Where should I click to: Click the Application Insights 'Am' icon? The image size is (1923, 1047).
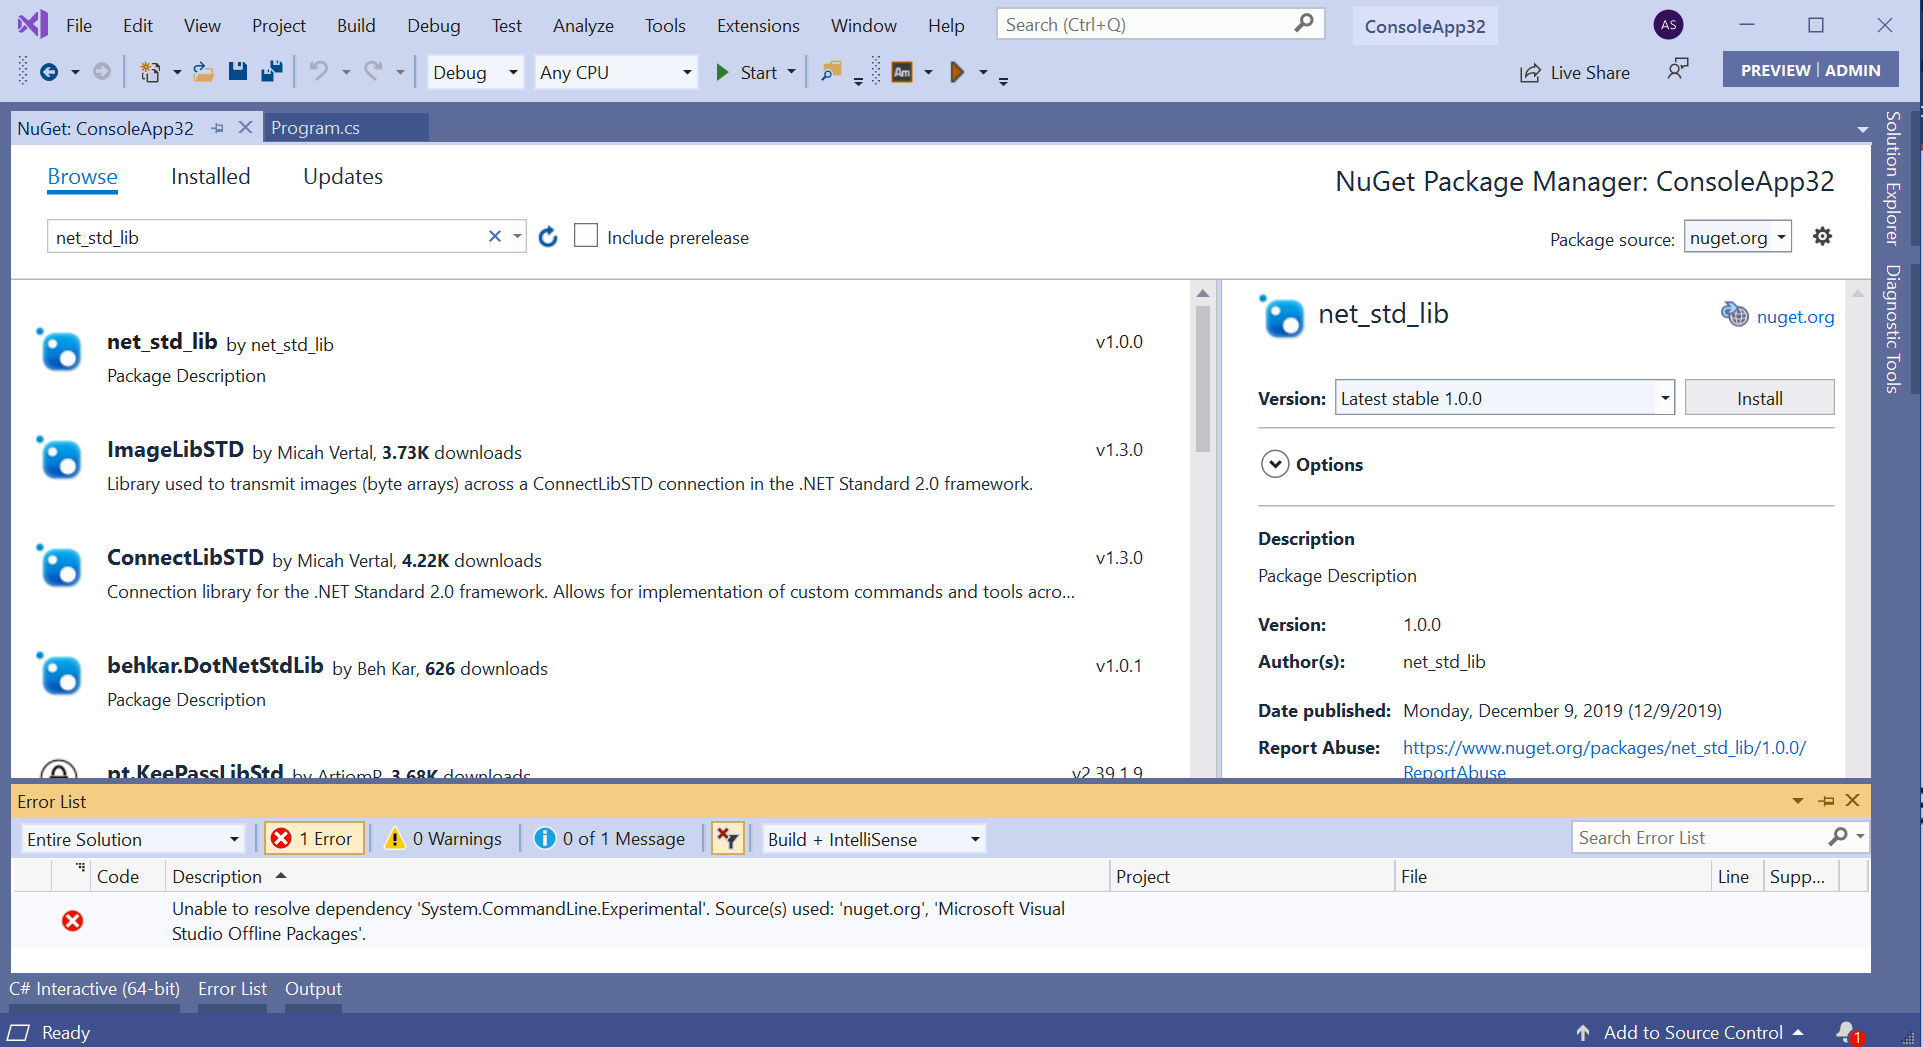pyautogui.click(x=902, y=72)
